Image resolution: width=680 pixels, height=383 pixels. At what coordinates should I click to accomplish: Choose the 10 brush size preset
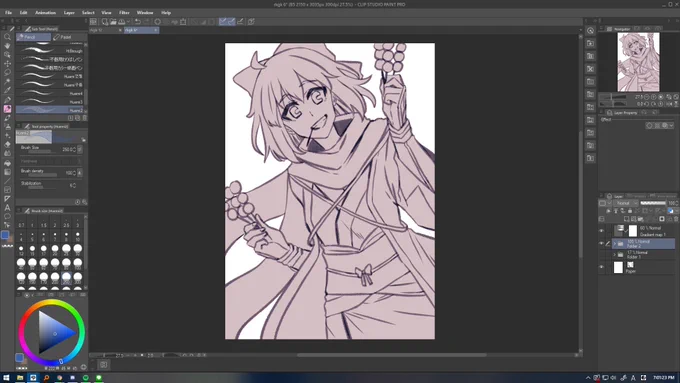[77, 237]
